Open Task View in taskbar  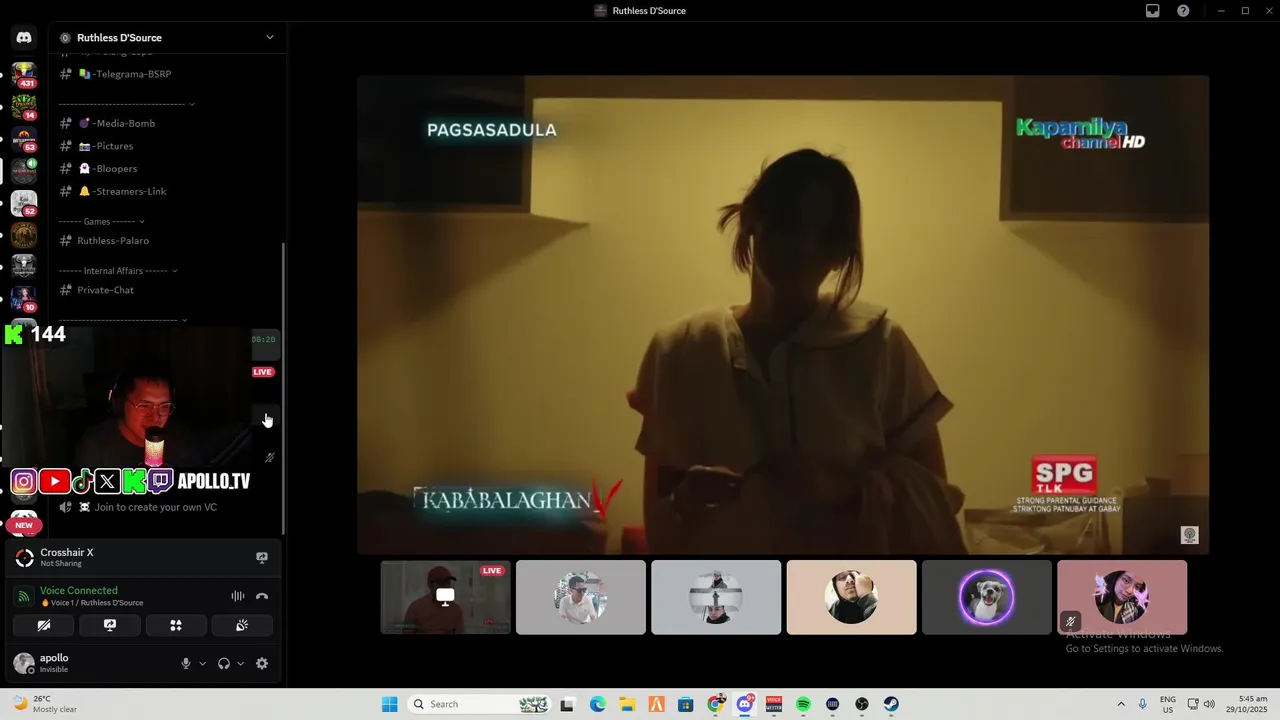tap(567, 704)
